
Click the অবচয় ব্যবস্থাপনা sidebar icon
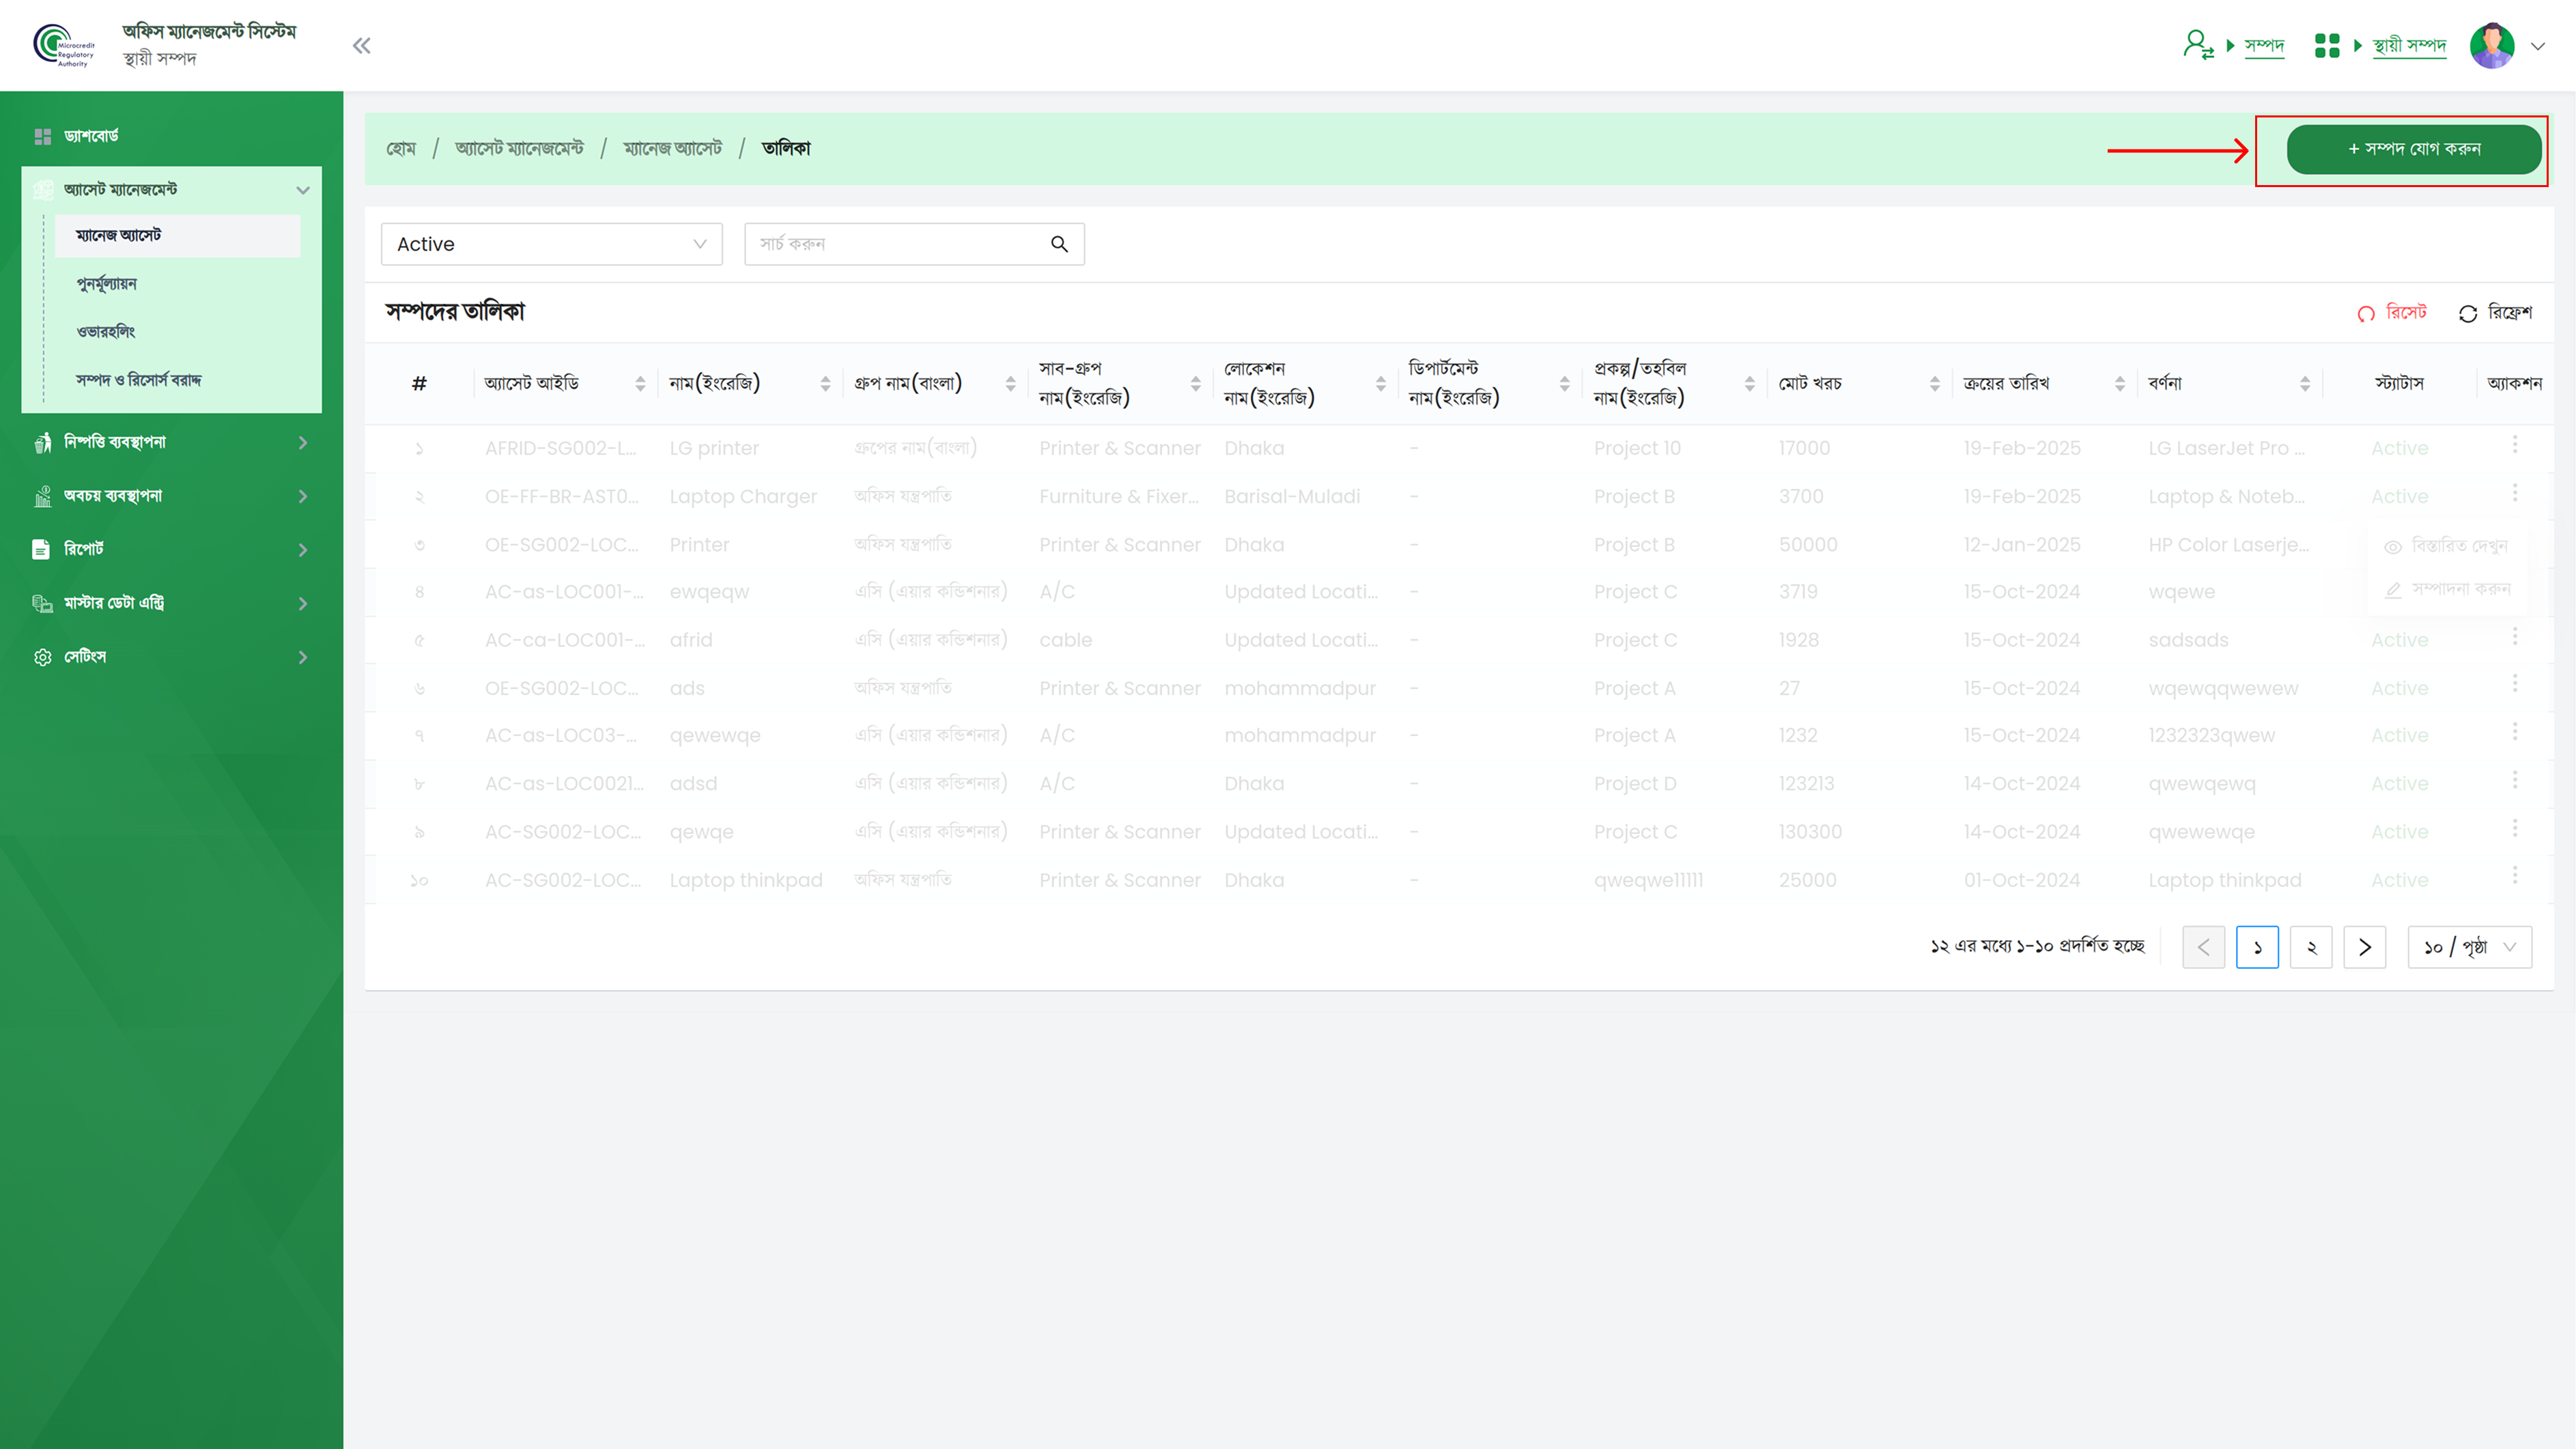click(42, 496)
